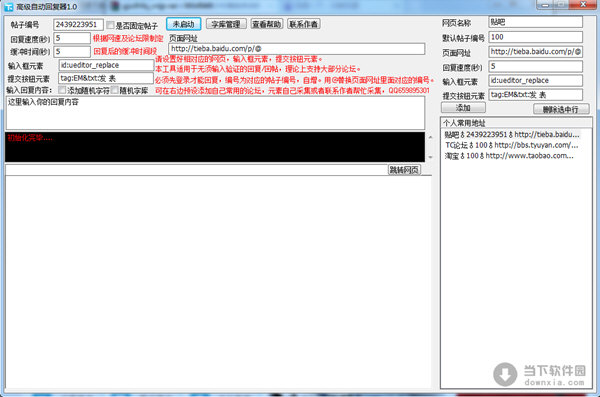Screen dimensions: 600x397
Task: Enable the 随机字库 checkbox
Action: [x=114, y=90]
